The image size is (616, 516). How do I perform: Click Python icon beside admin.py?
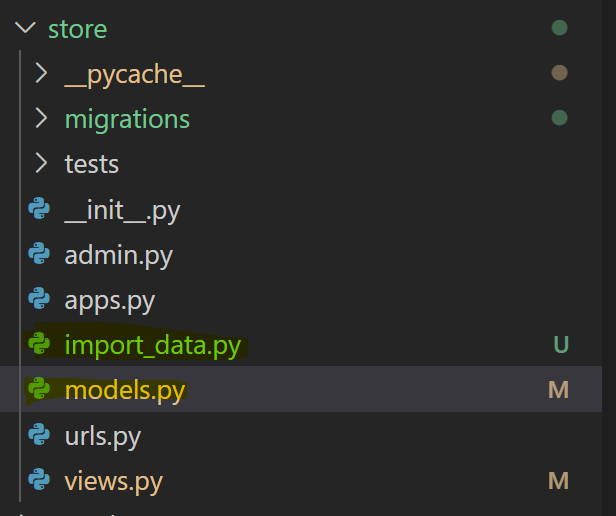(40, 255)
